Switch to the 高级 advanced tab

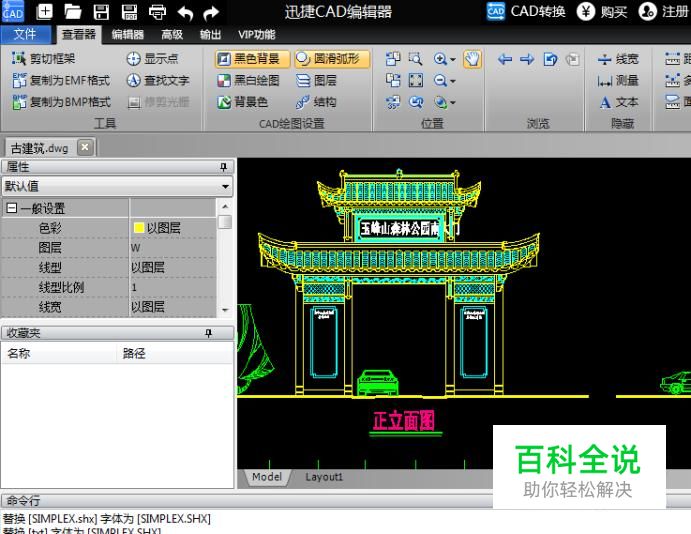172,34
